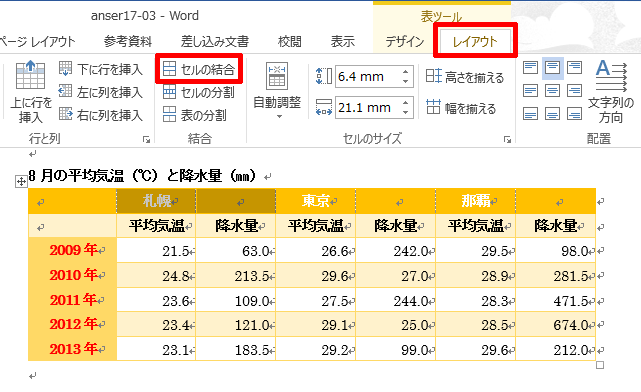Merge selected cells with セルの結合

pos(199,69)
